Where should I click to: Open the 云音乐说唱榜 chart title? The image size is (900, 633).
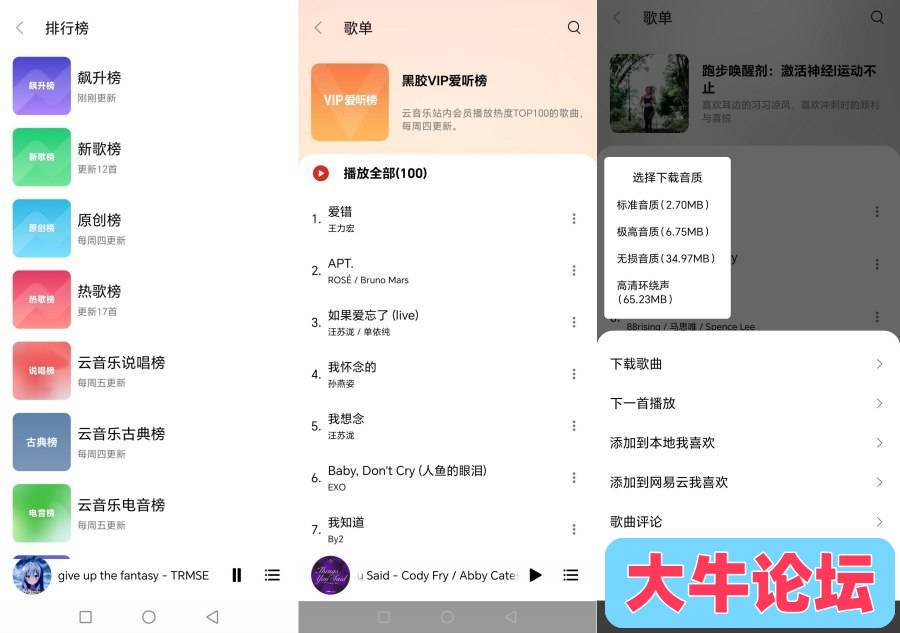121,362
